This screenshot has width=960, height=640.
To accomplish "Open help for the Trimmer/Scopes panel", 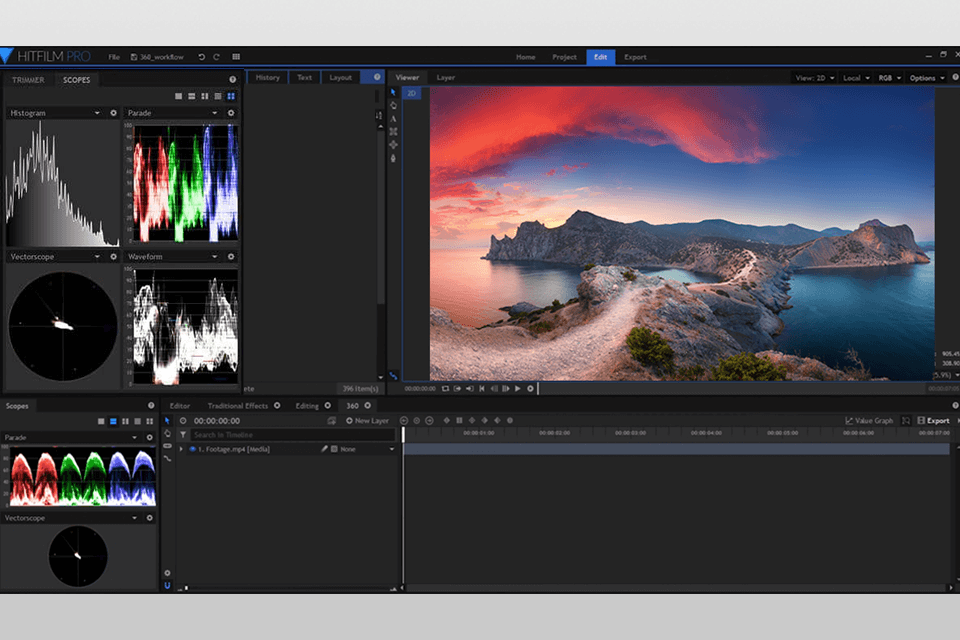I will click(x=233, y=80).
